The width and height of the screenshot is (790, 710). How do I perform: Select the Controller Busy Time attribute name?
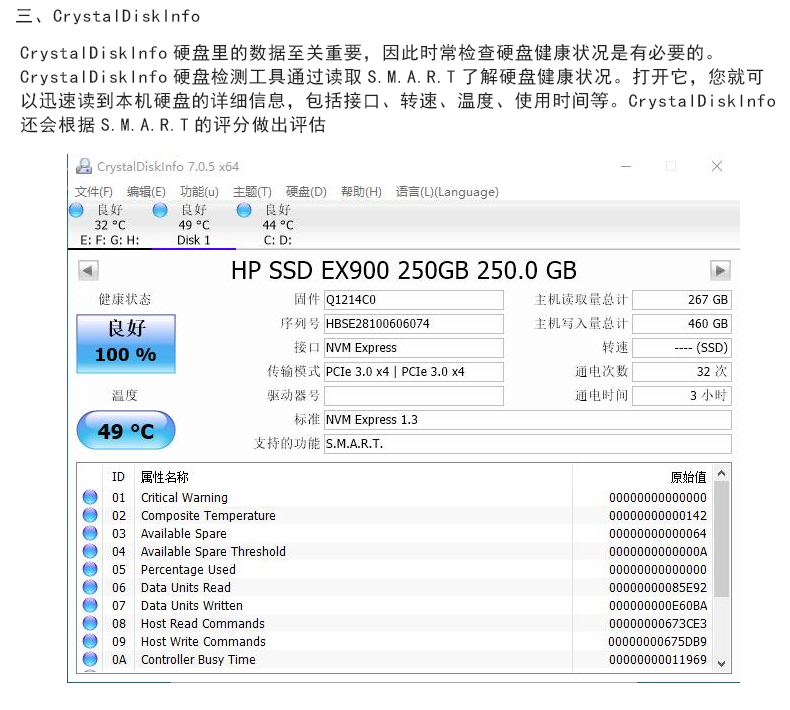coord(198,660)
